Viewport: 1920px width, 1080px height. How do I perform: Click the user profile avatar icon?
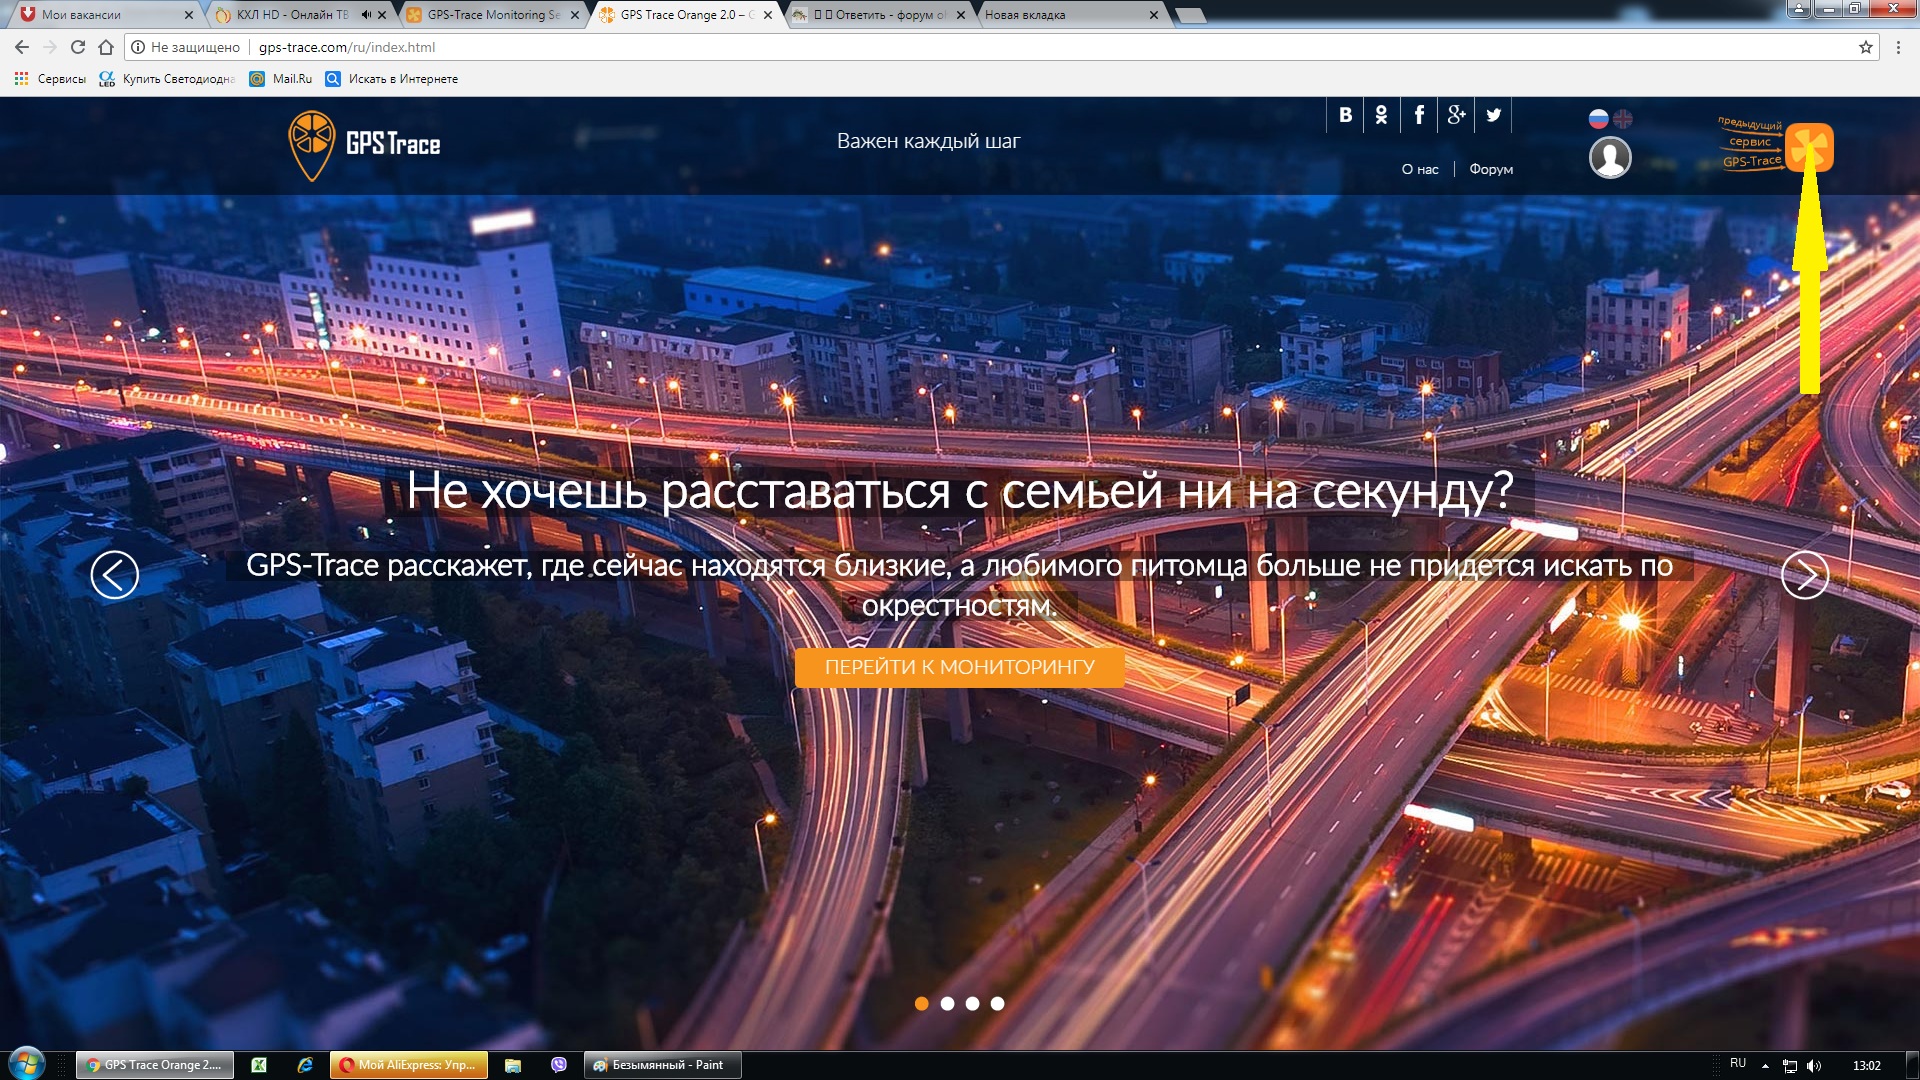click(1610, 158)
